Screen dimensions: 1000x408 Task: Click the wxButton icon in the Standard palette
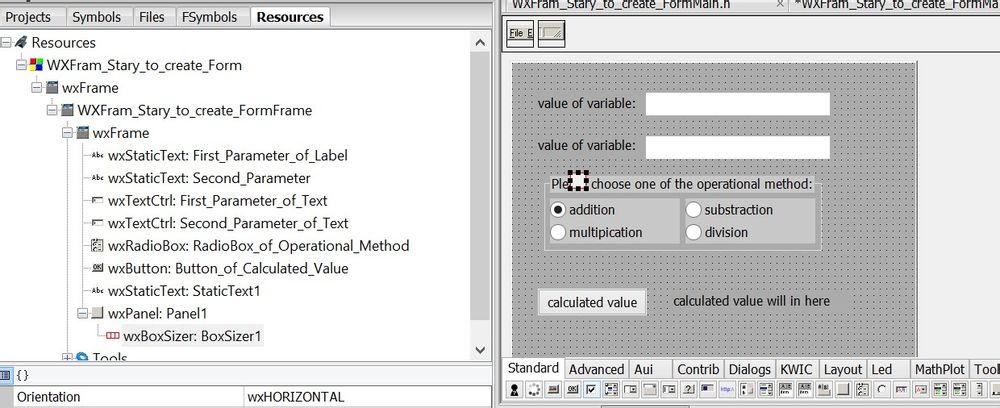point(573,390)
